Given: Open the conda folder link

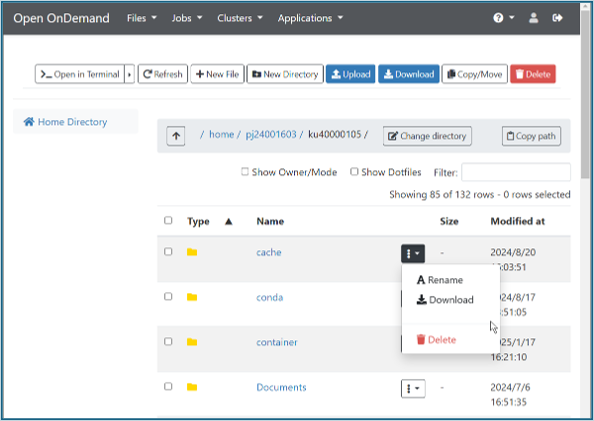Looking at the screenshot, I should [x=270, y=297].
